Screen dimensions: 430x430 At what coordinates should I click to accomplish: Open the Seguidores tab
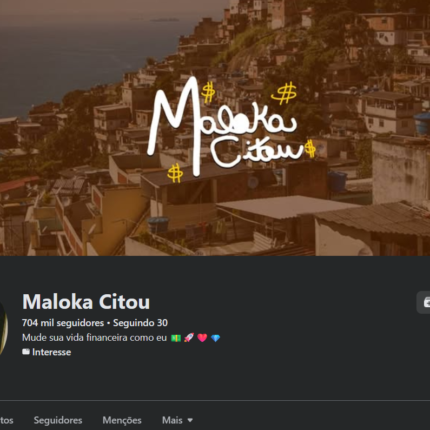[58, 420]
